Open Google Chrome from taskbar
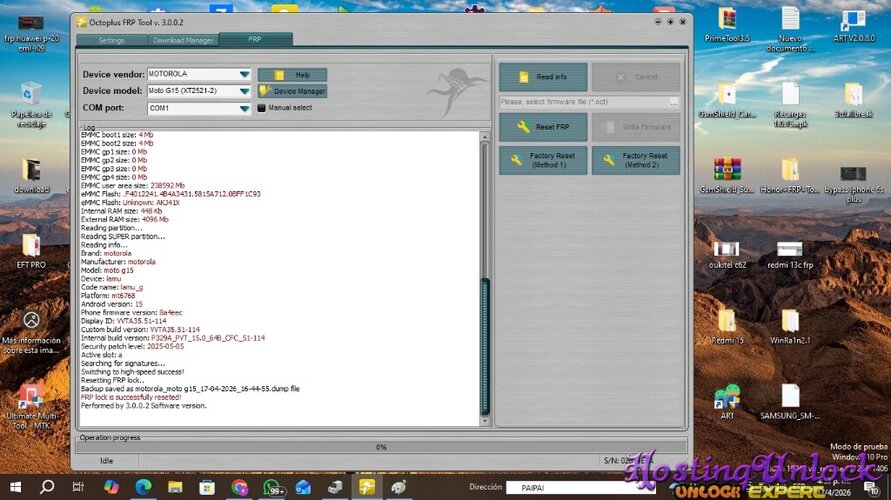The width and height of the screenshot is (891, 500). pos(239,487)
